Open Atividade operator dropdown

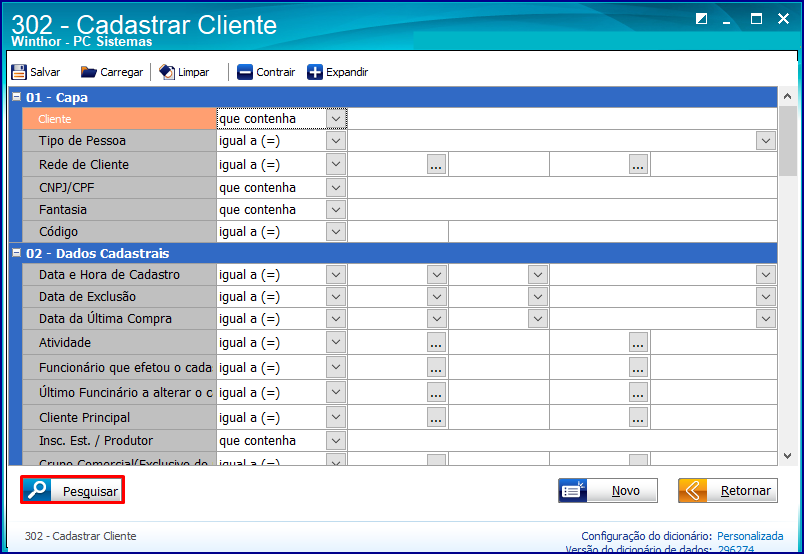point(336,343)
